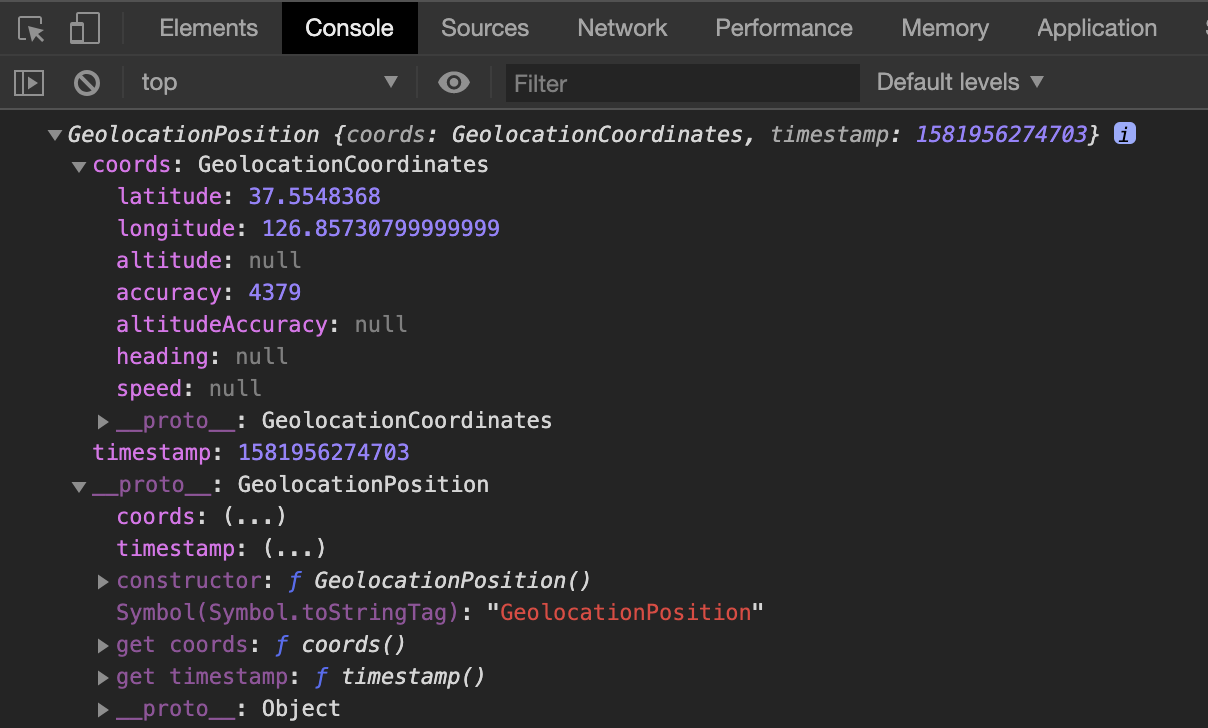Switch to the Network tab
Image resolution: width=1208 pixels, height=728 pixels.
click(622, 28)
